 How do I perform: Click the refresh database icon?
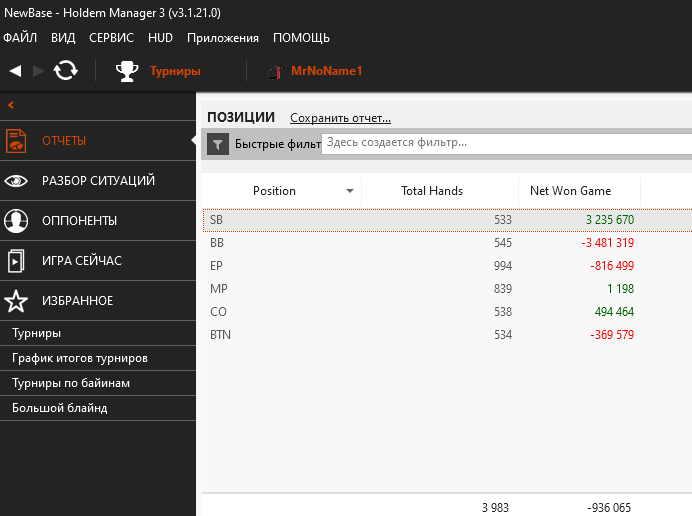(65, 70)
